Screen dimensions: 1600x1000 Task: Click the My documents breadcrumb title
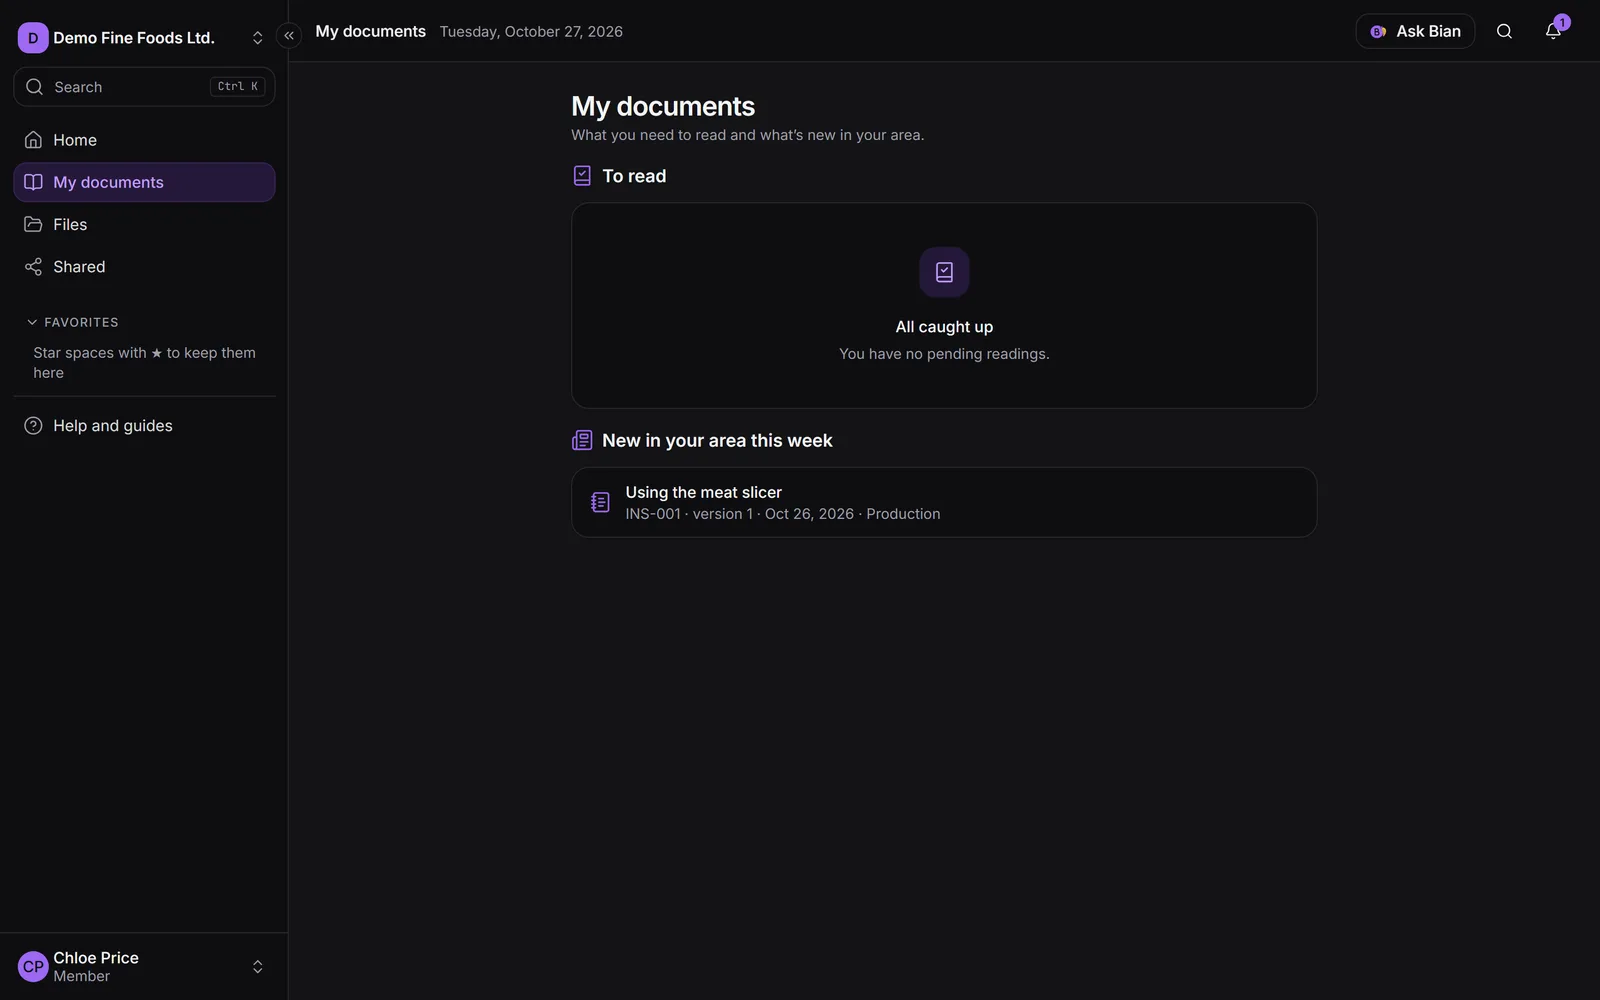[x=371, y=32]
